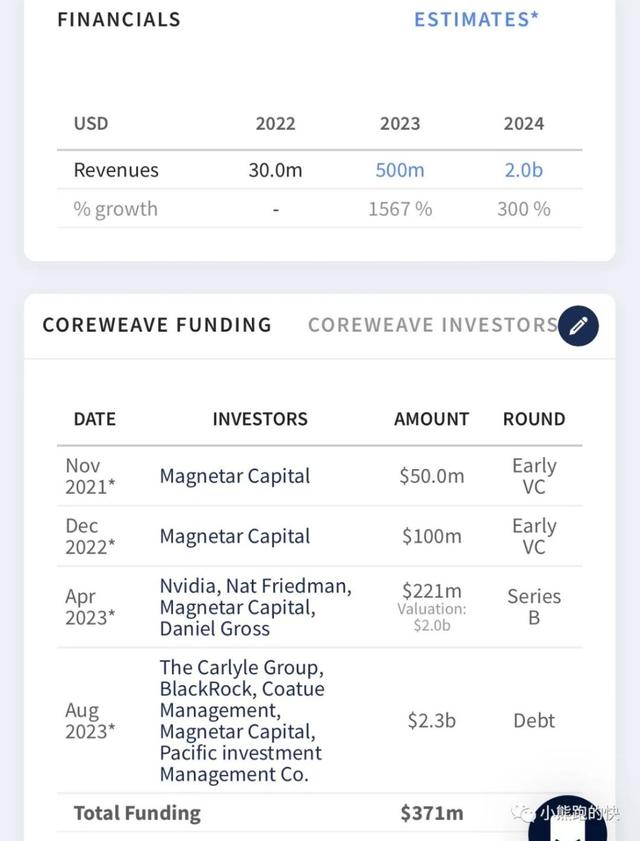Open the Estimates* link
640x841 pixels.
[x=477, y=19]
